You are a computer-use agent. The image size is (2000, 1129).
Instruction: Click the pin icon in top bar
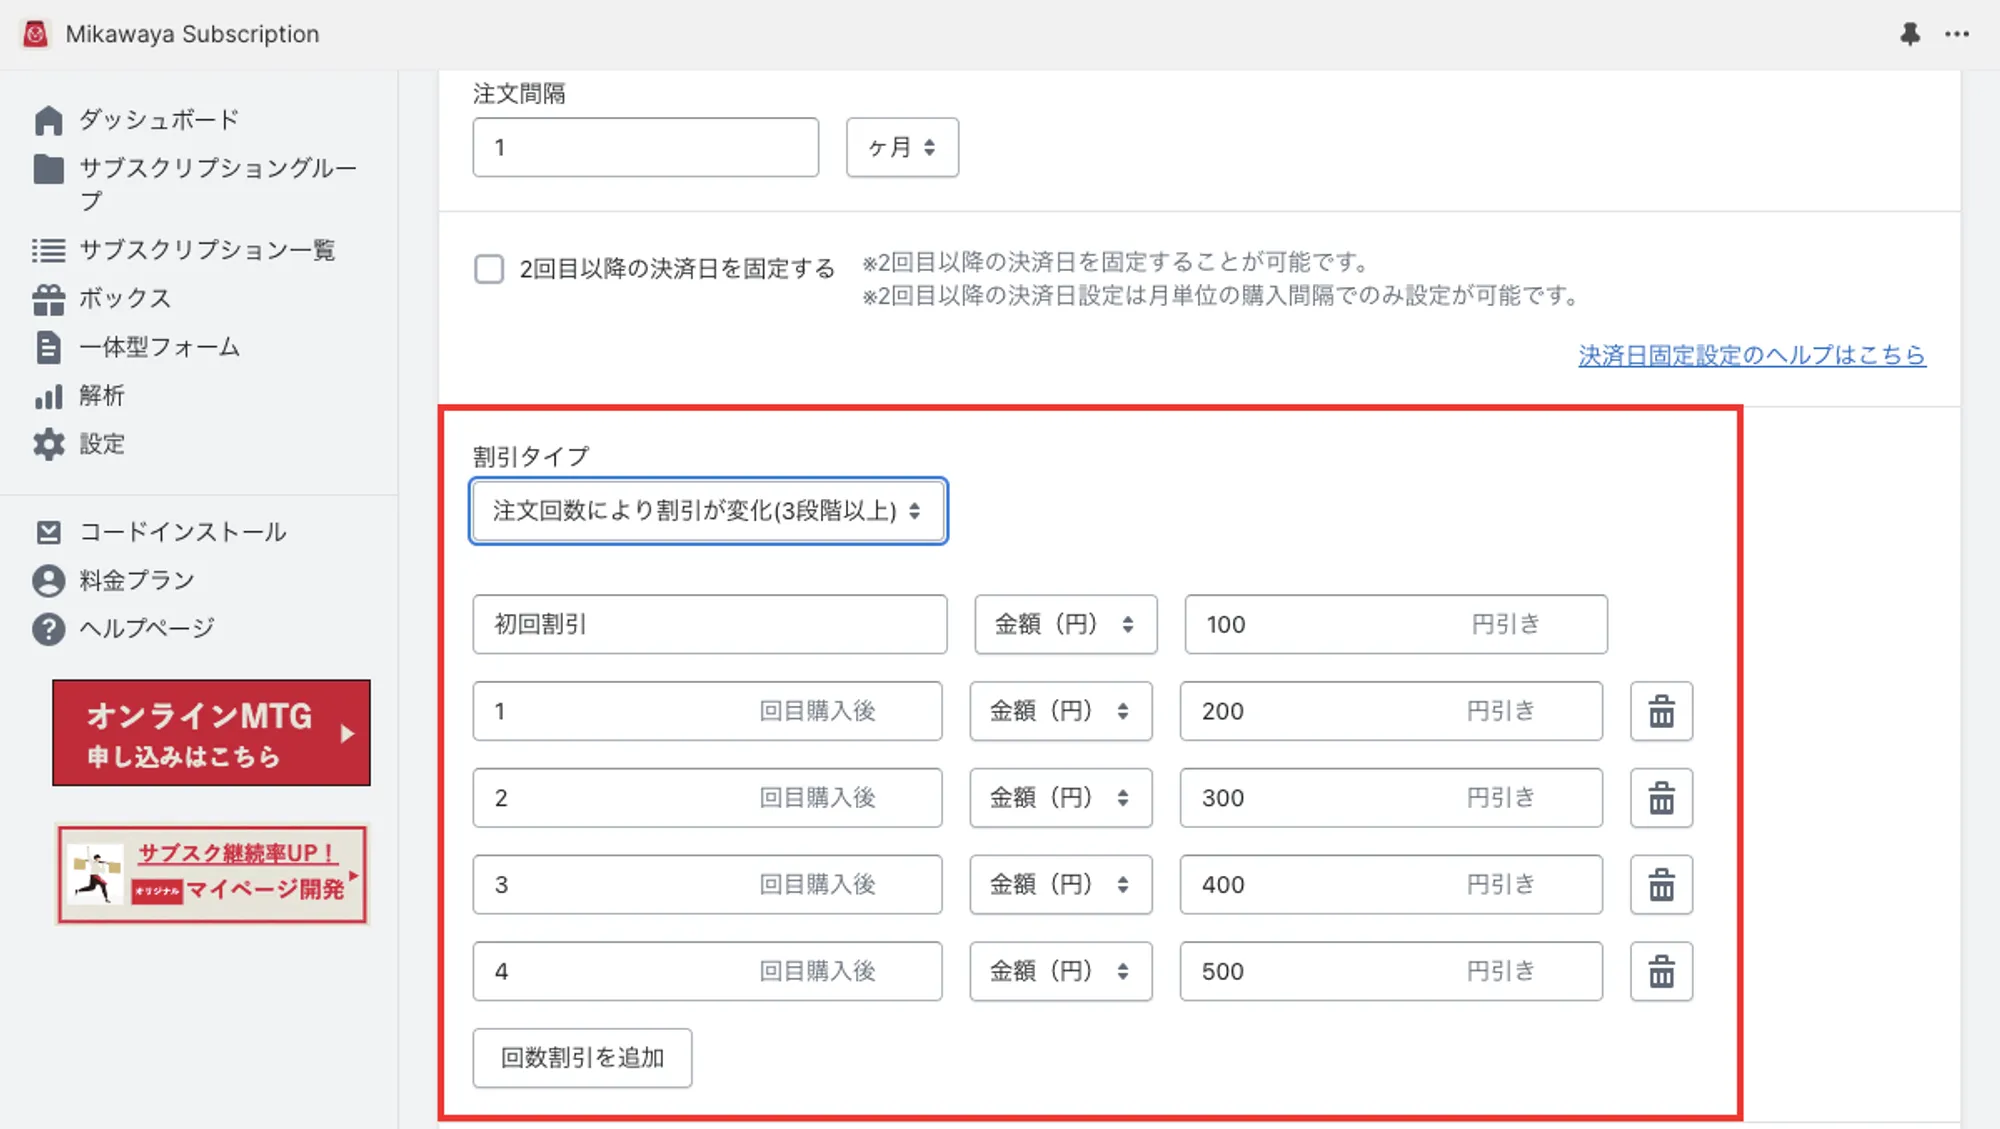[1910, 34]
